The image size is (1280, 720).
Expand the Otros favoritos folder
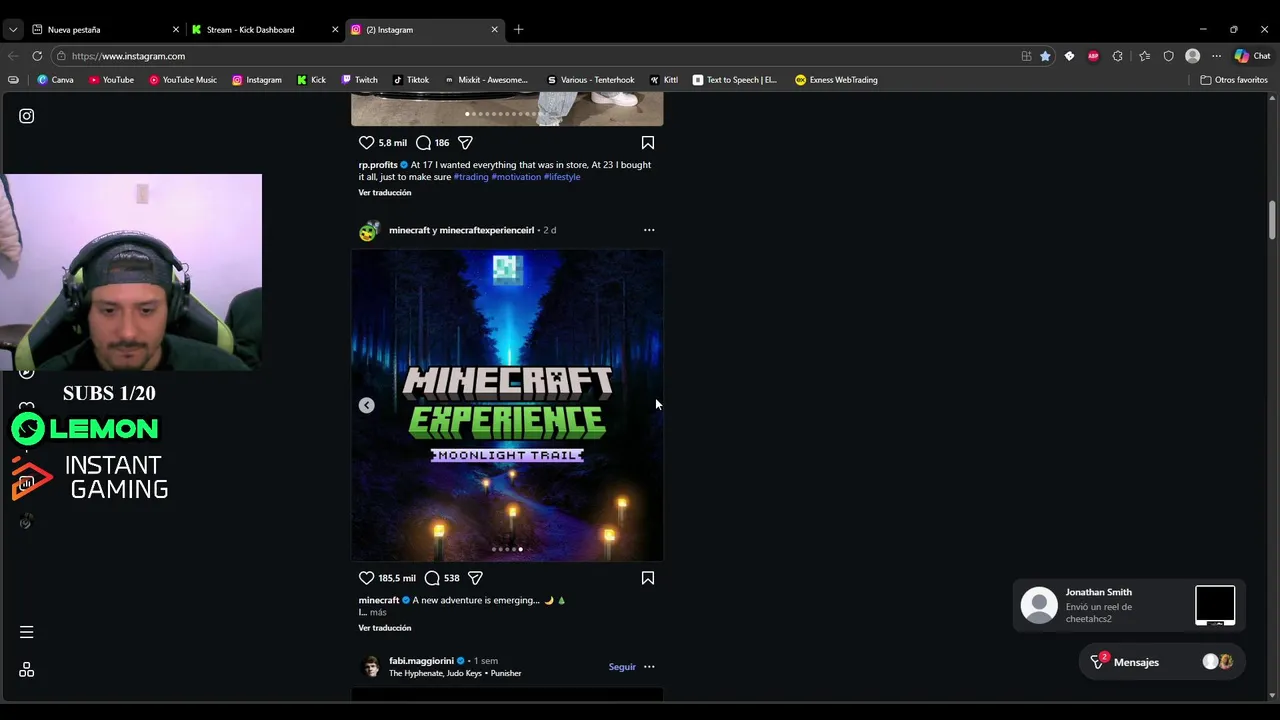click(1234, 80)
